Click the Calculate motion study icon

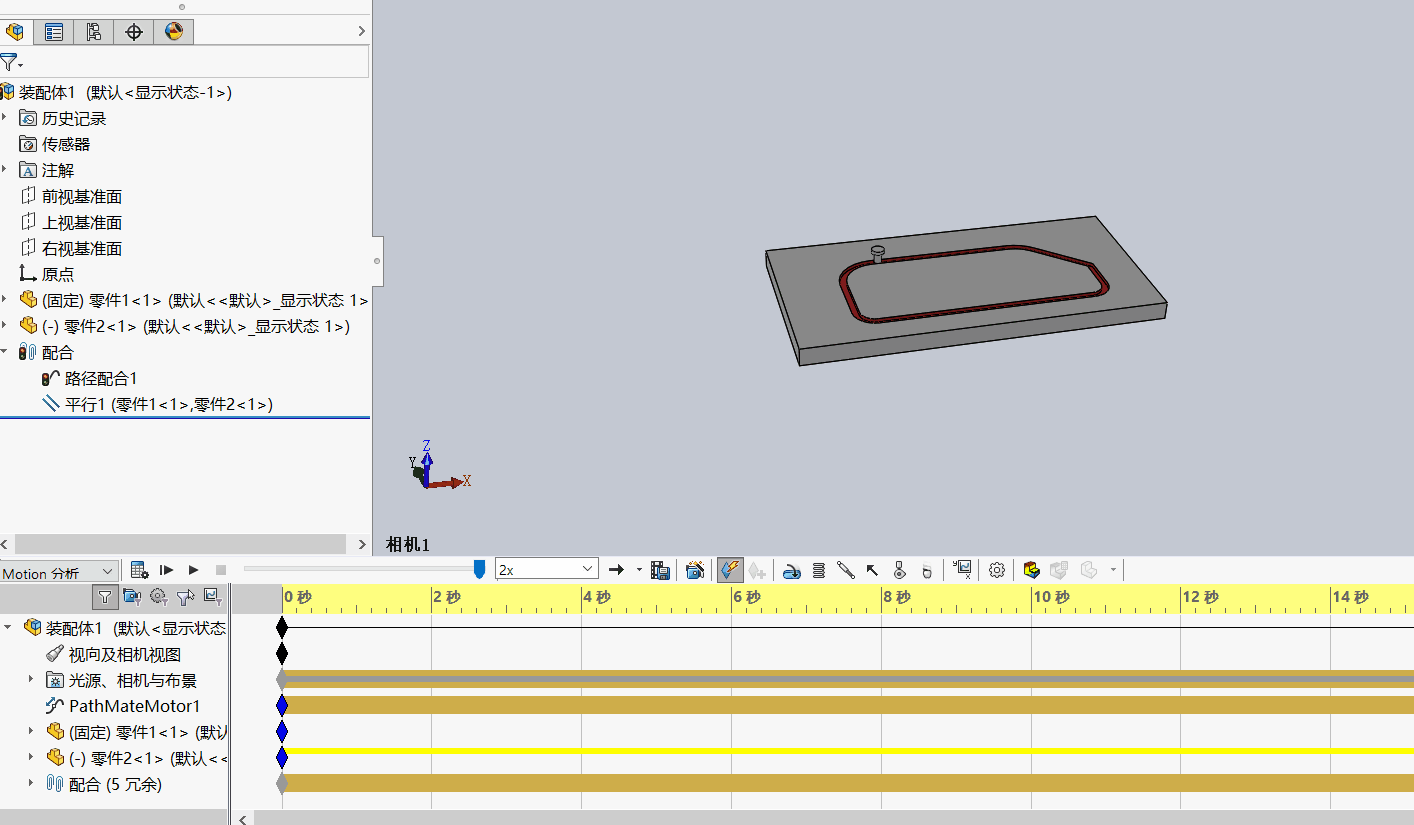click(140, 570)
